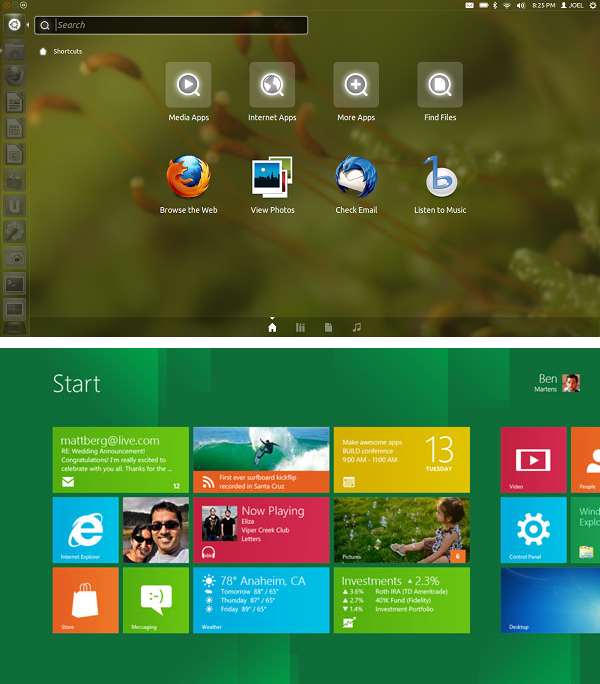The width and height of the screenshot is (600, 684).
Task: Click the Ben Martens user account
Action: [559, 383]
